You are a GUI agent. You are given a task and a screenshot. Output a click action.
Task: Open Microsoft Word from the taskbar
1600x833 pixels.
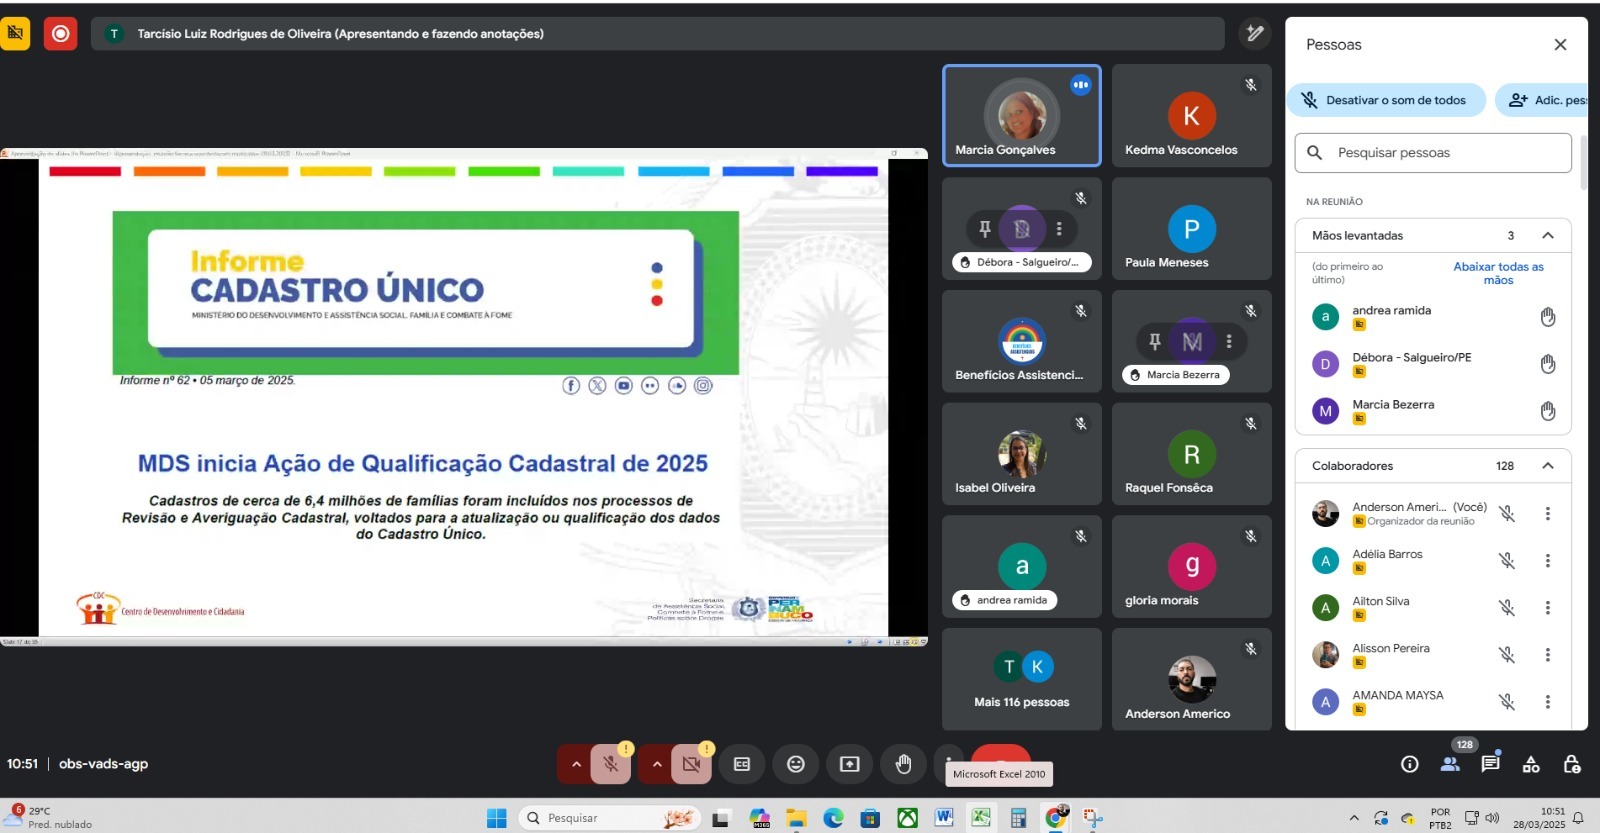tap(943, 818)
